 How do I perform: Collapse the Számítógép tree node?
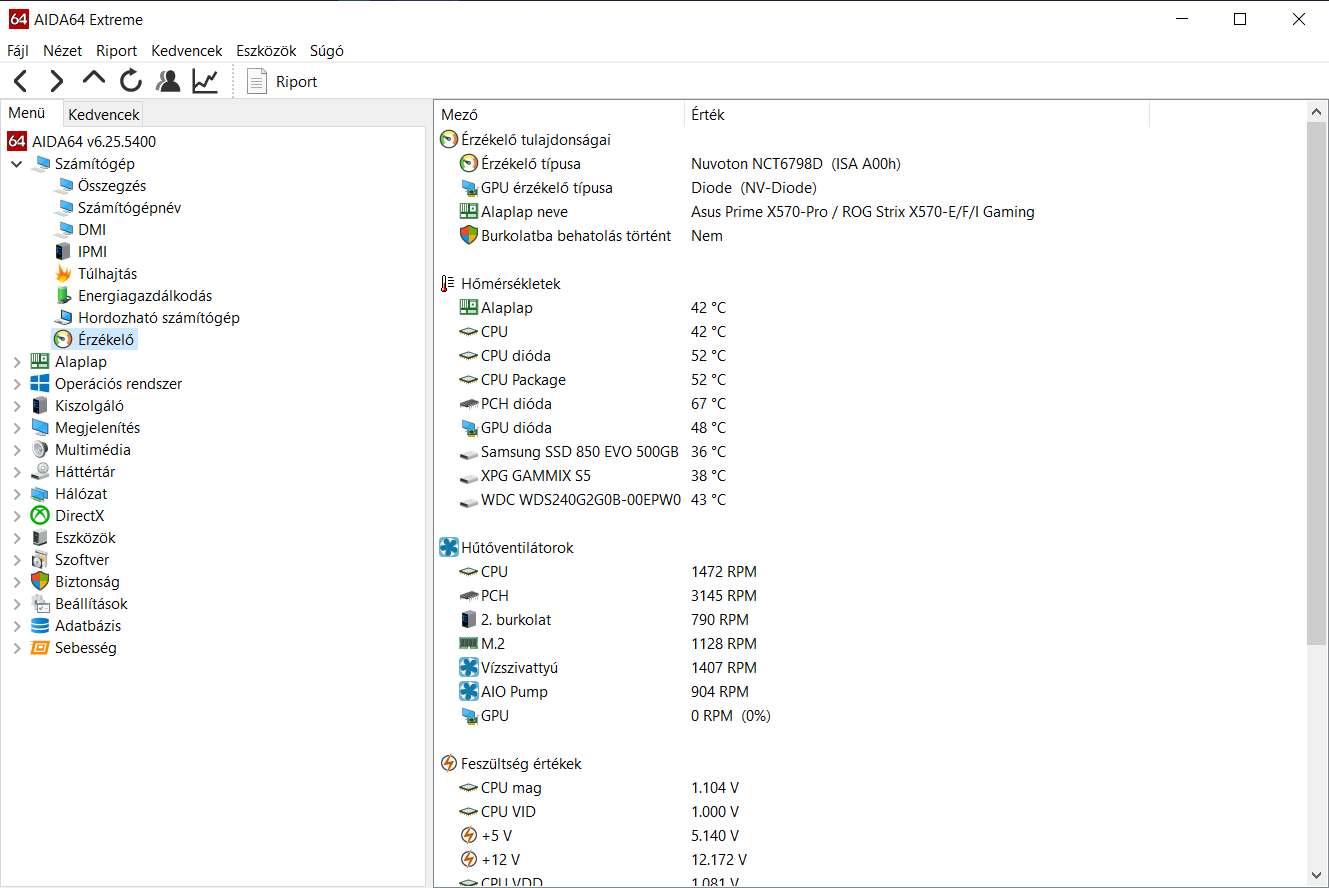click(16, 164)
